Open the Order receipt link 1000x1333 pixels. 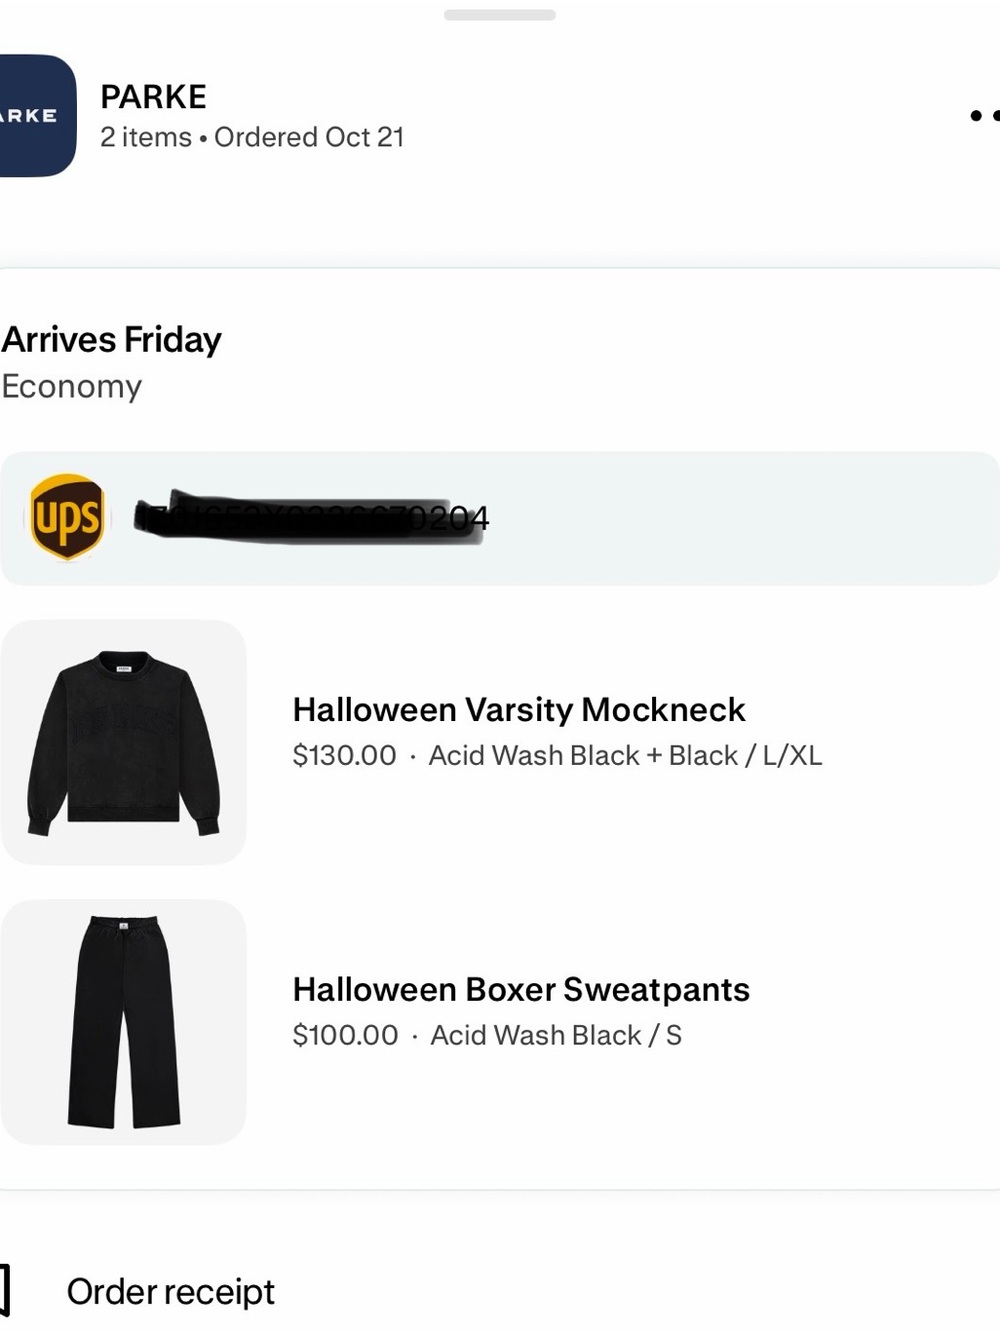[x=170, y=1291]
